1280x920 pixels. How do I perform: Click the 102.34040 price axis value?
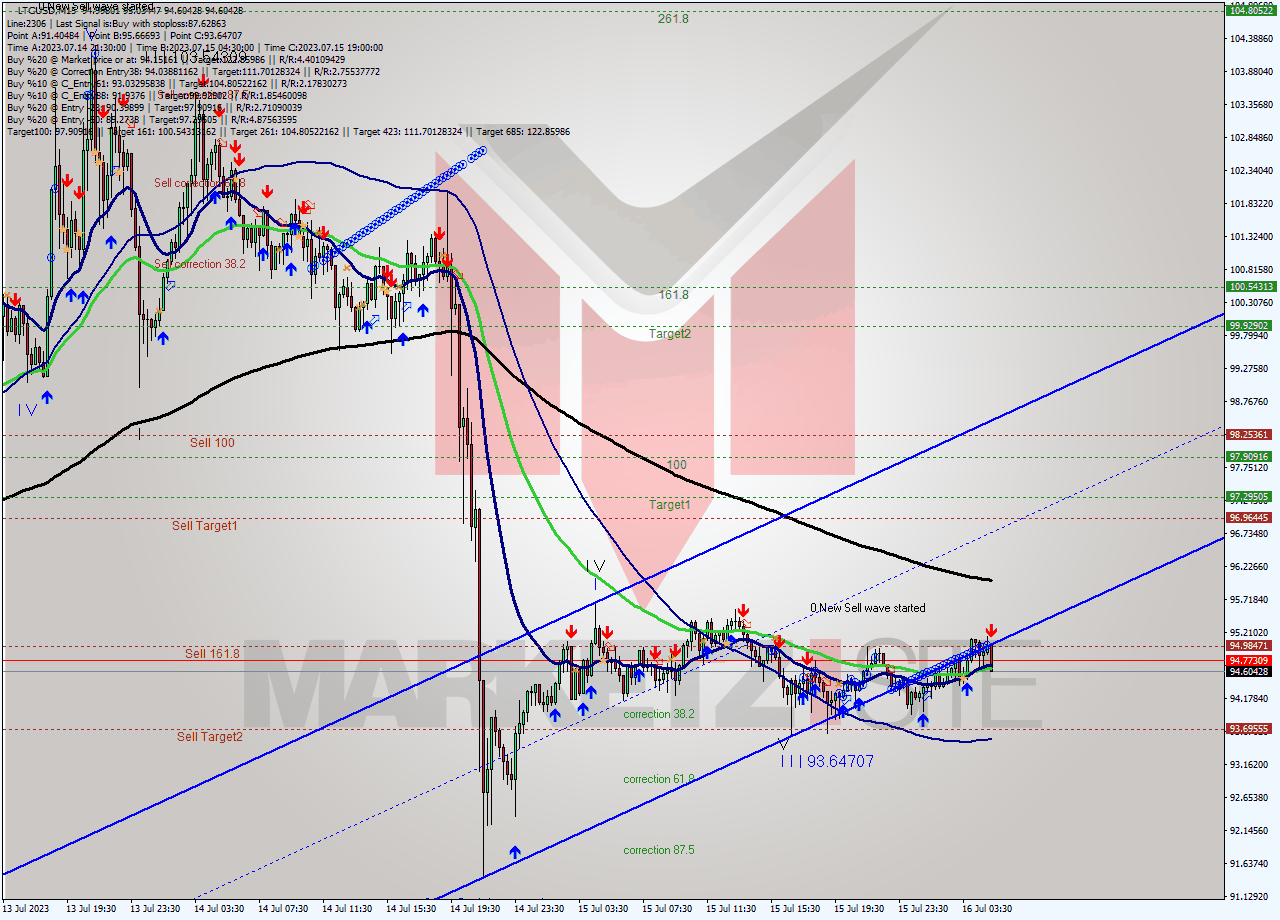[1250, 170]
